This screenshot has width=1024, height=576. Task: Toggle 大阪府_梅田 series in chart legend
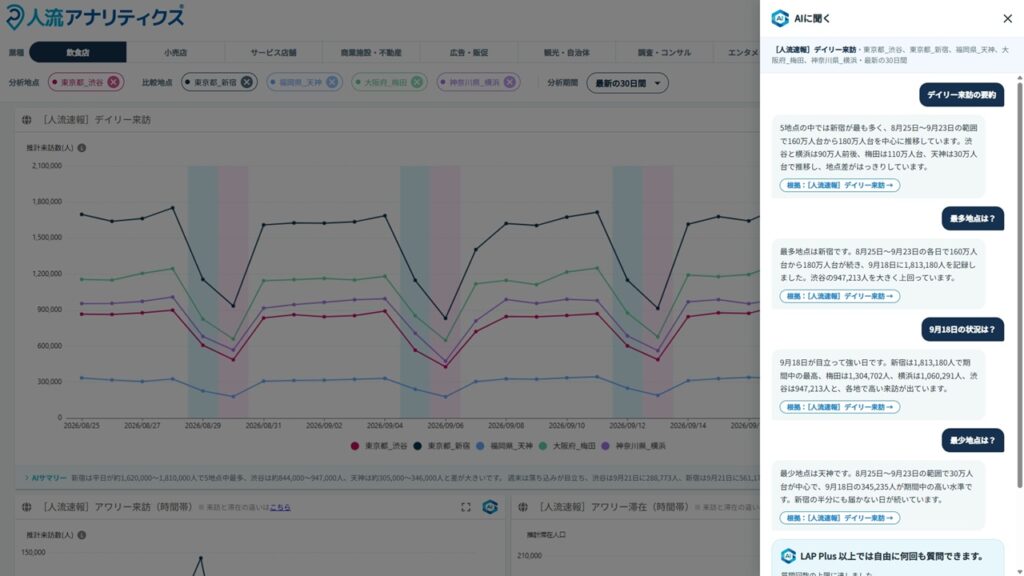pyautogui.click(x=567, y=446)
